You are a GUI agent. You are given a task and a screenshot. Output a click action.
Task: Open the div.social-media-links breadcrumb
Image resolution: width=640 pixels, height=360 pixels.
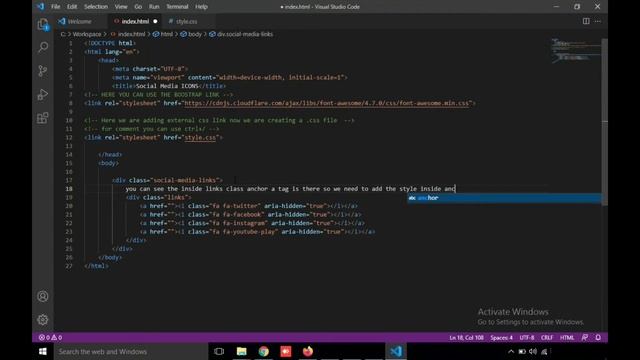click(x=241, y=34)
